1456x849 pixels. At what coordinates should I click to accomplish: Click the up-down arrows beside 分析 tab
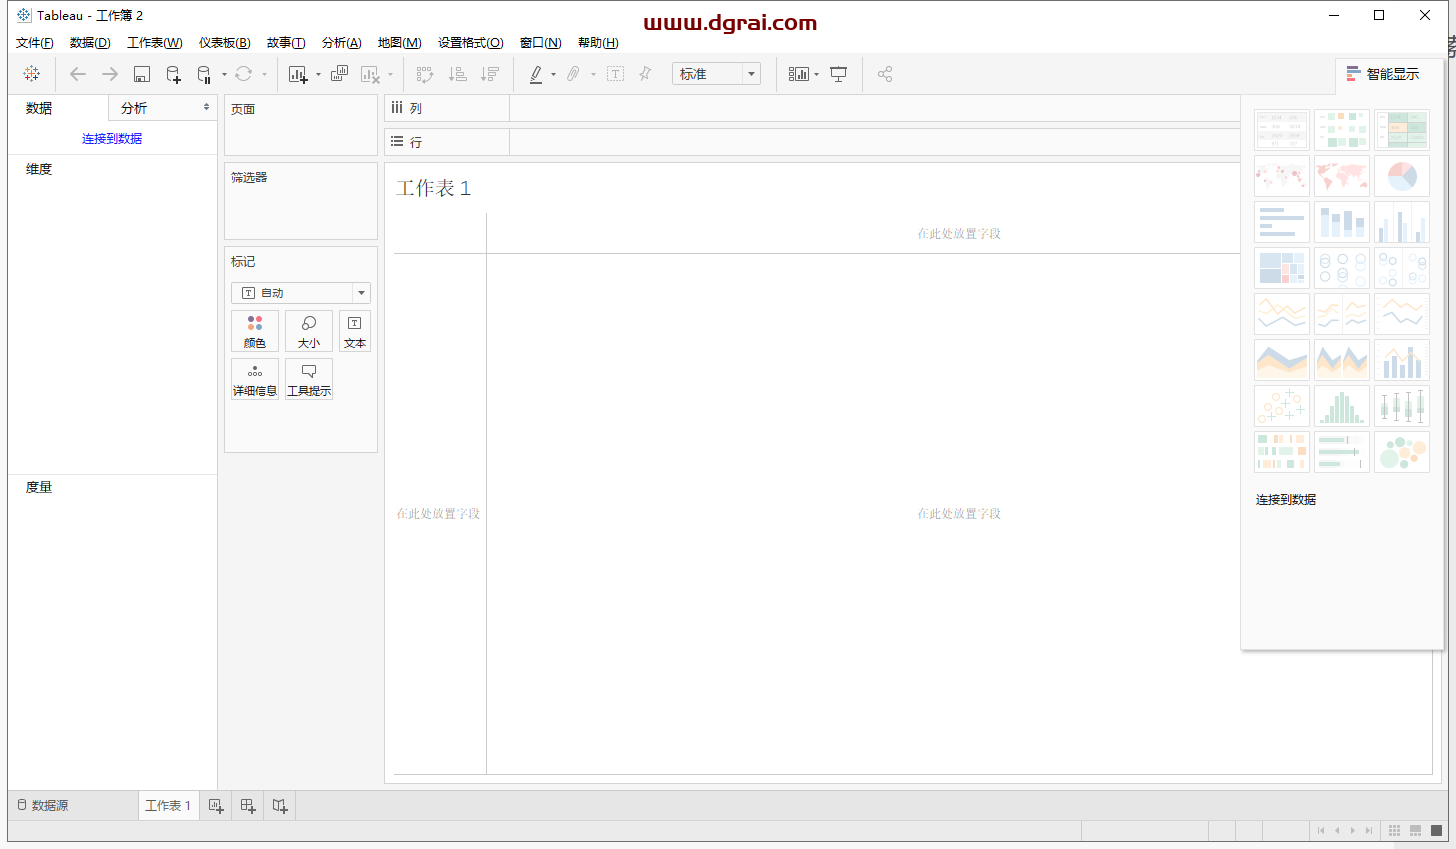pos(206,107)
